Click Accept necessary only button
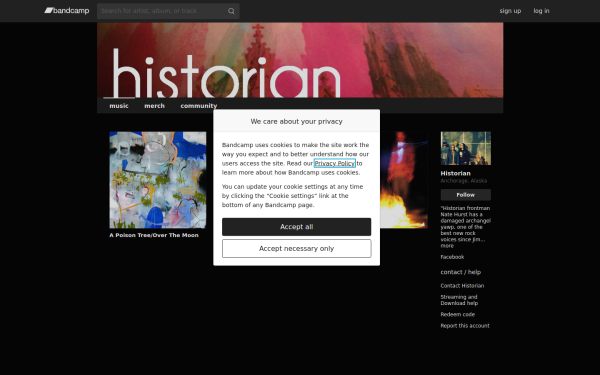The height and width of the screenshot is (375, 600). tap(297, 249)
